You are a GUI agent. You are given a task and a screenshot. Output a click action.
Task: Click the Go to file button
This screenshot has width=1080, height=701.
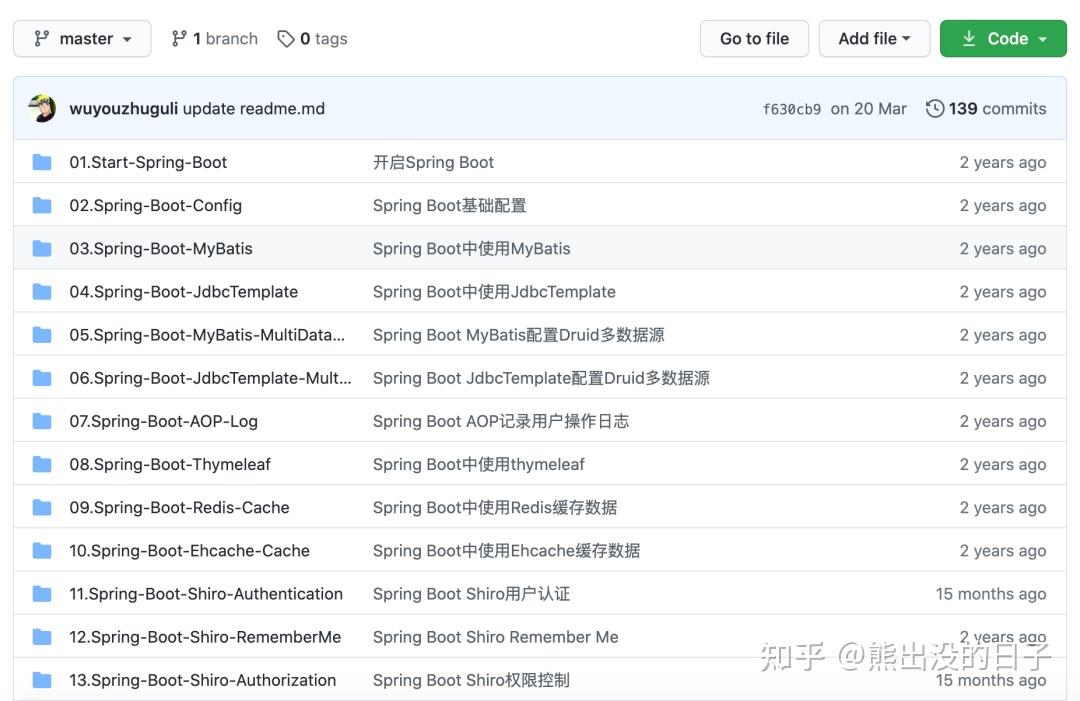[754, 38]
